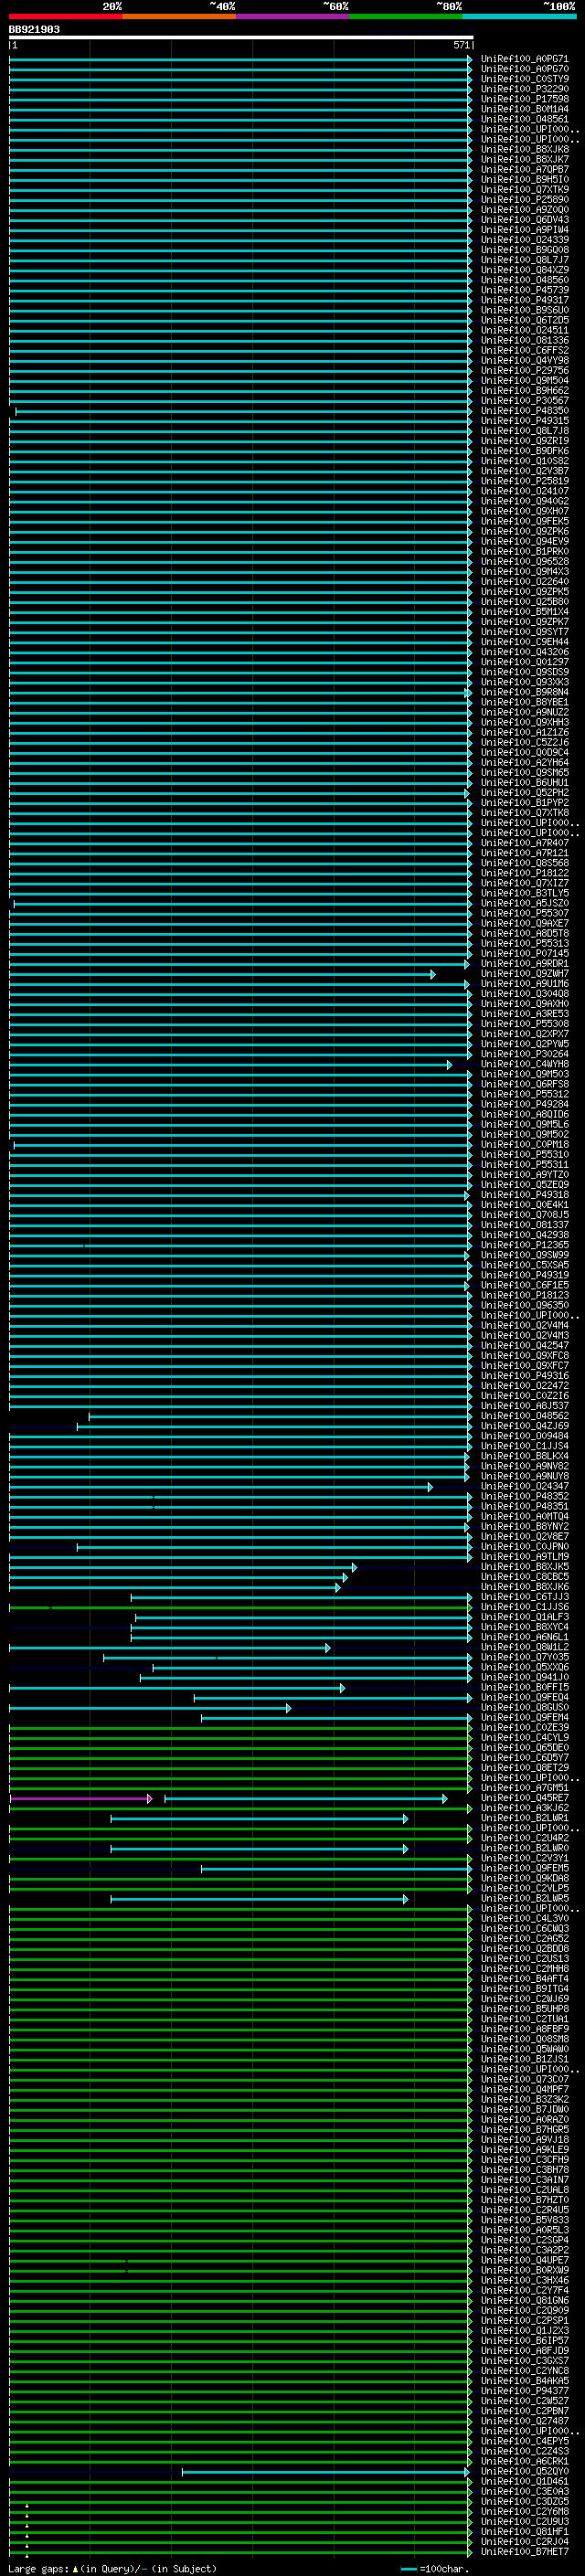This screenshot has width=585, height=2576.
Task: Open the UniRef100_Q1ALF3 entry
Action: click(x=524, y=1616)
